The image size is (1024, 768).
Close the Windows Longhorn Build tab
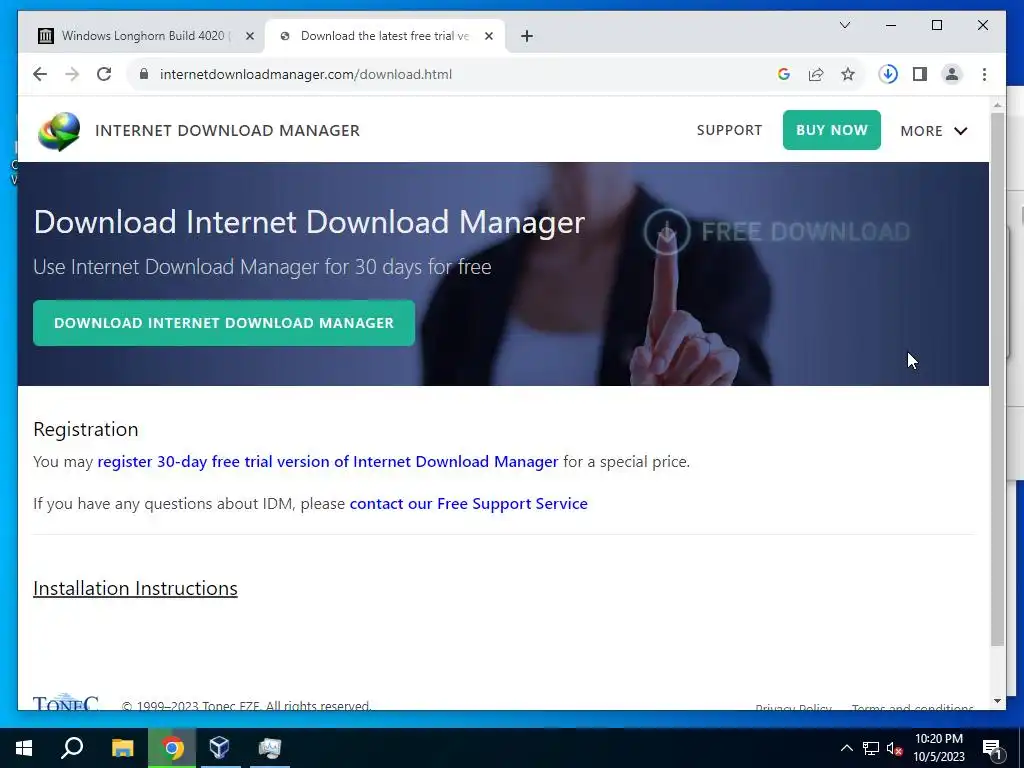pyautogui.click(x=249, y=36)
